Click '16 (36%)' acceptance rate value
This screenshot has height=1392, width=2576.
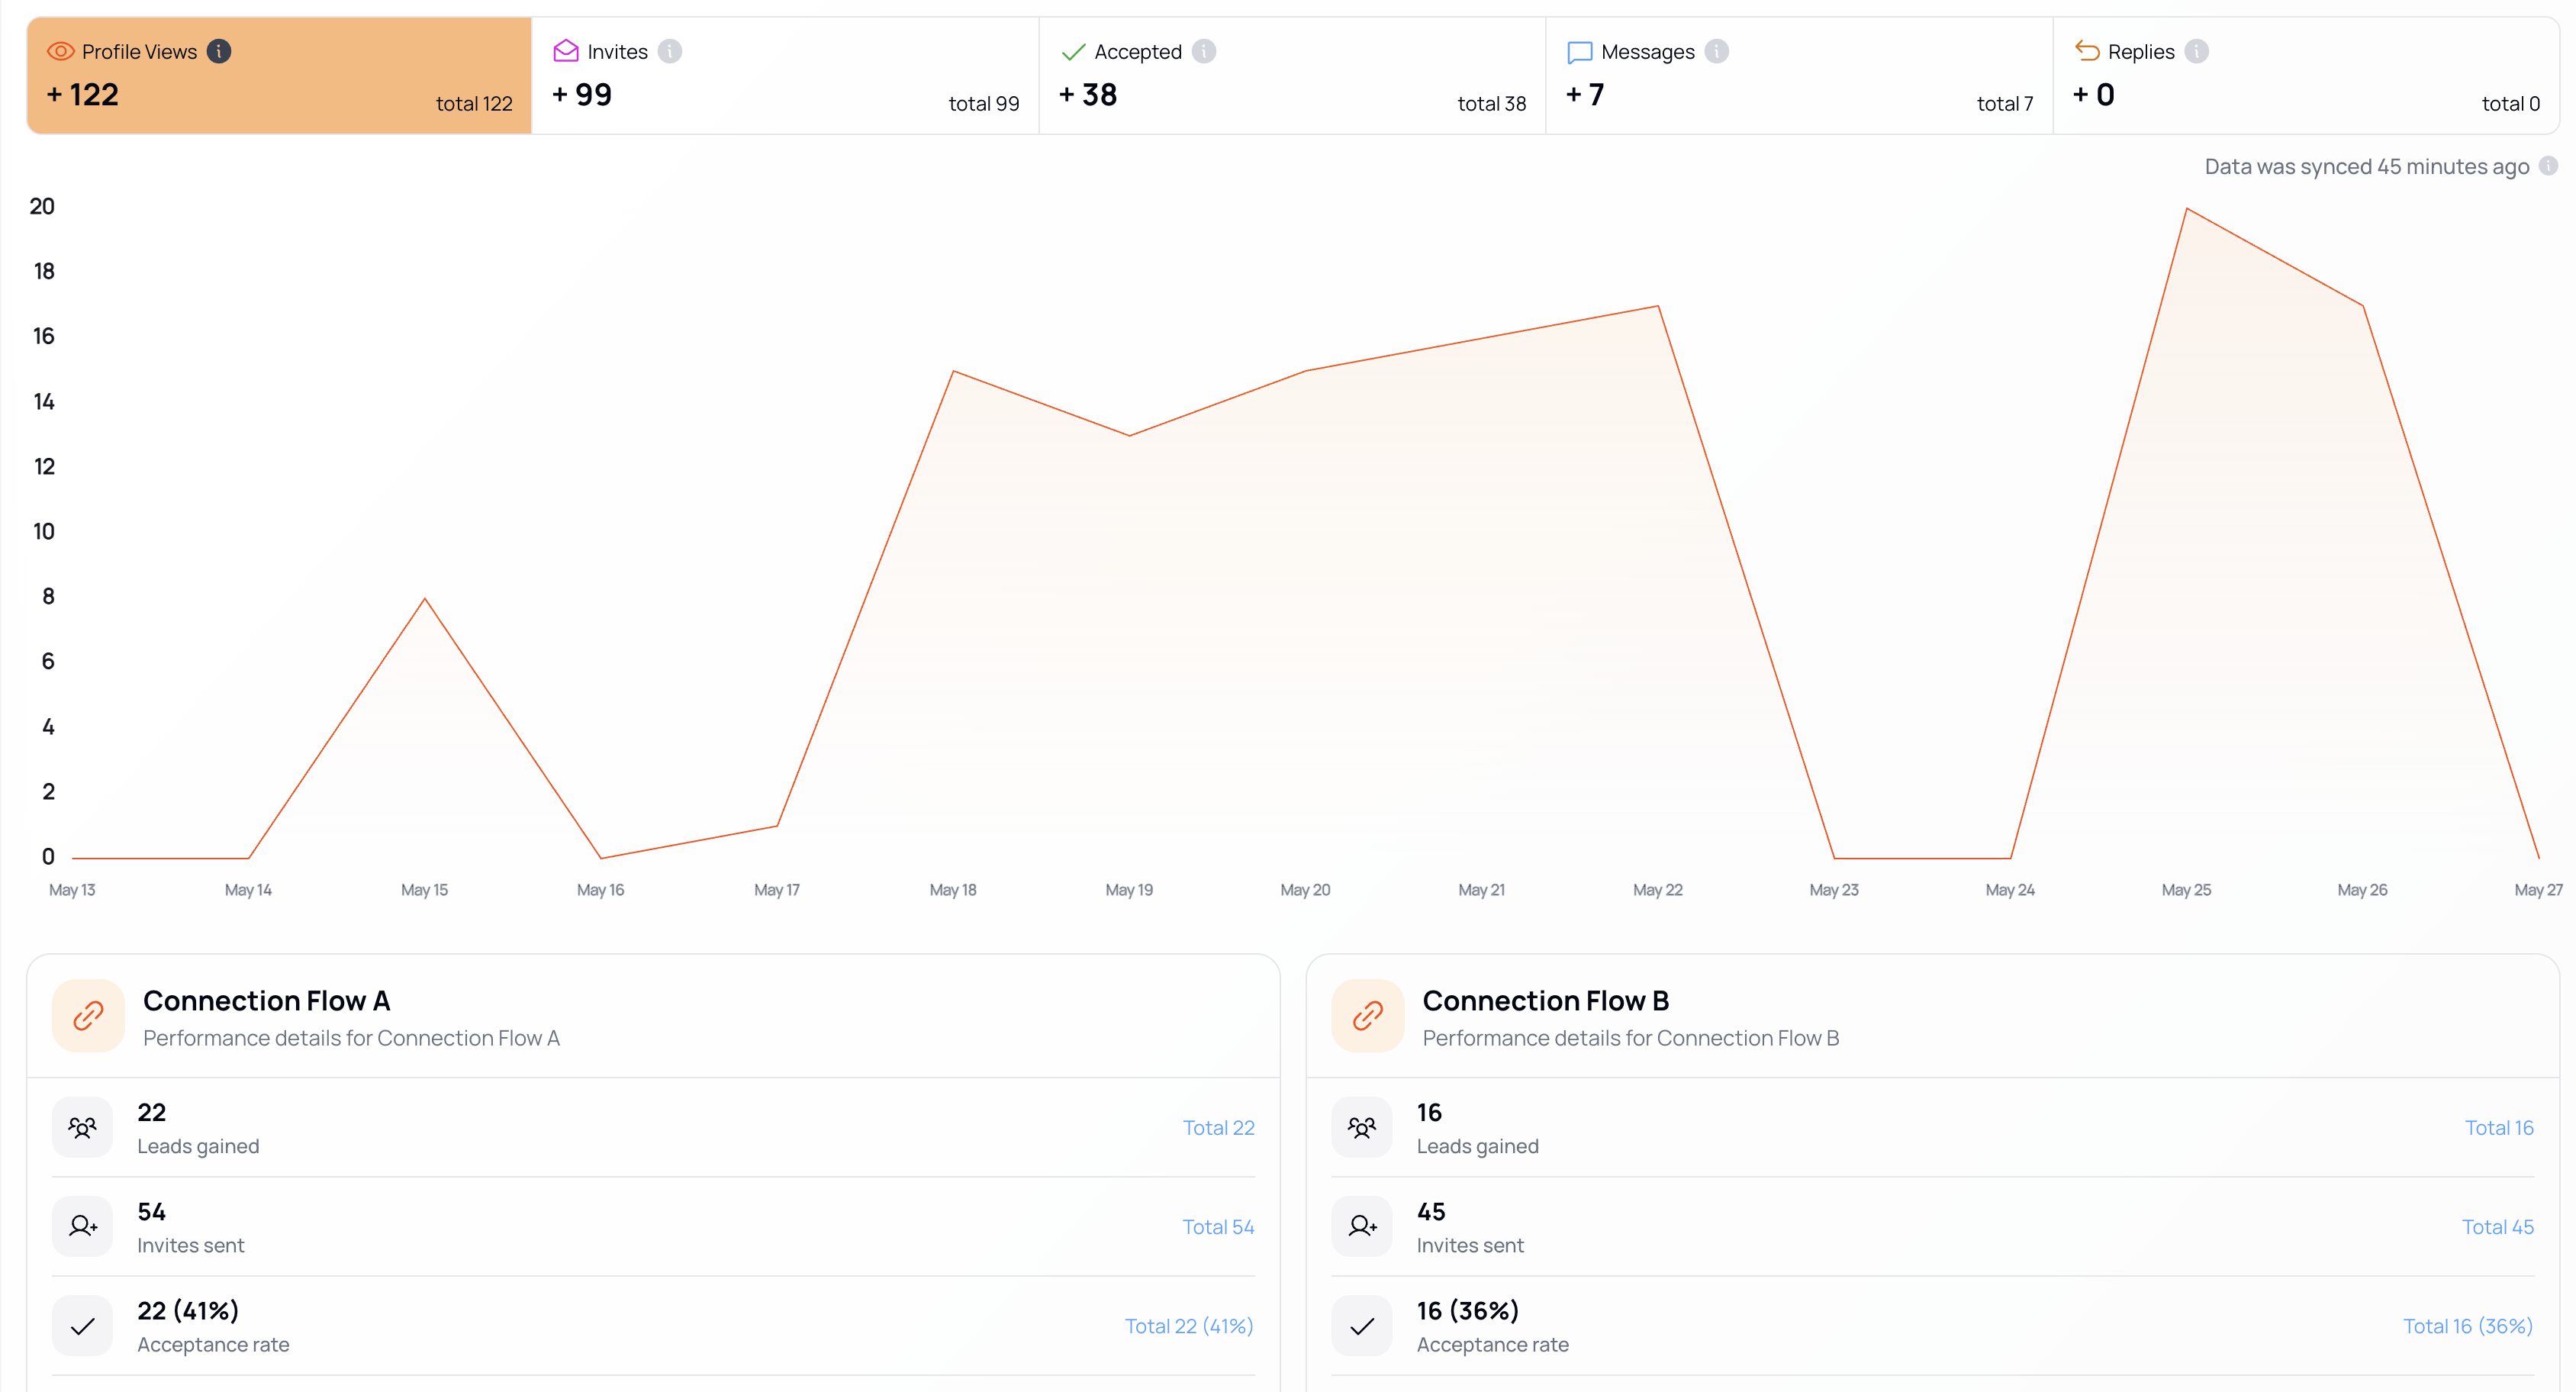click(x=1468, y=1311)
